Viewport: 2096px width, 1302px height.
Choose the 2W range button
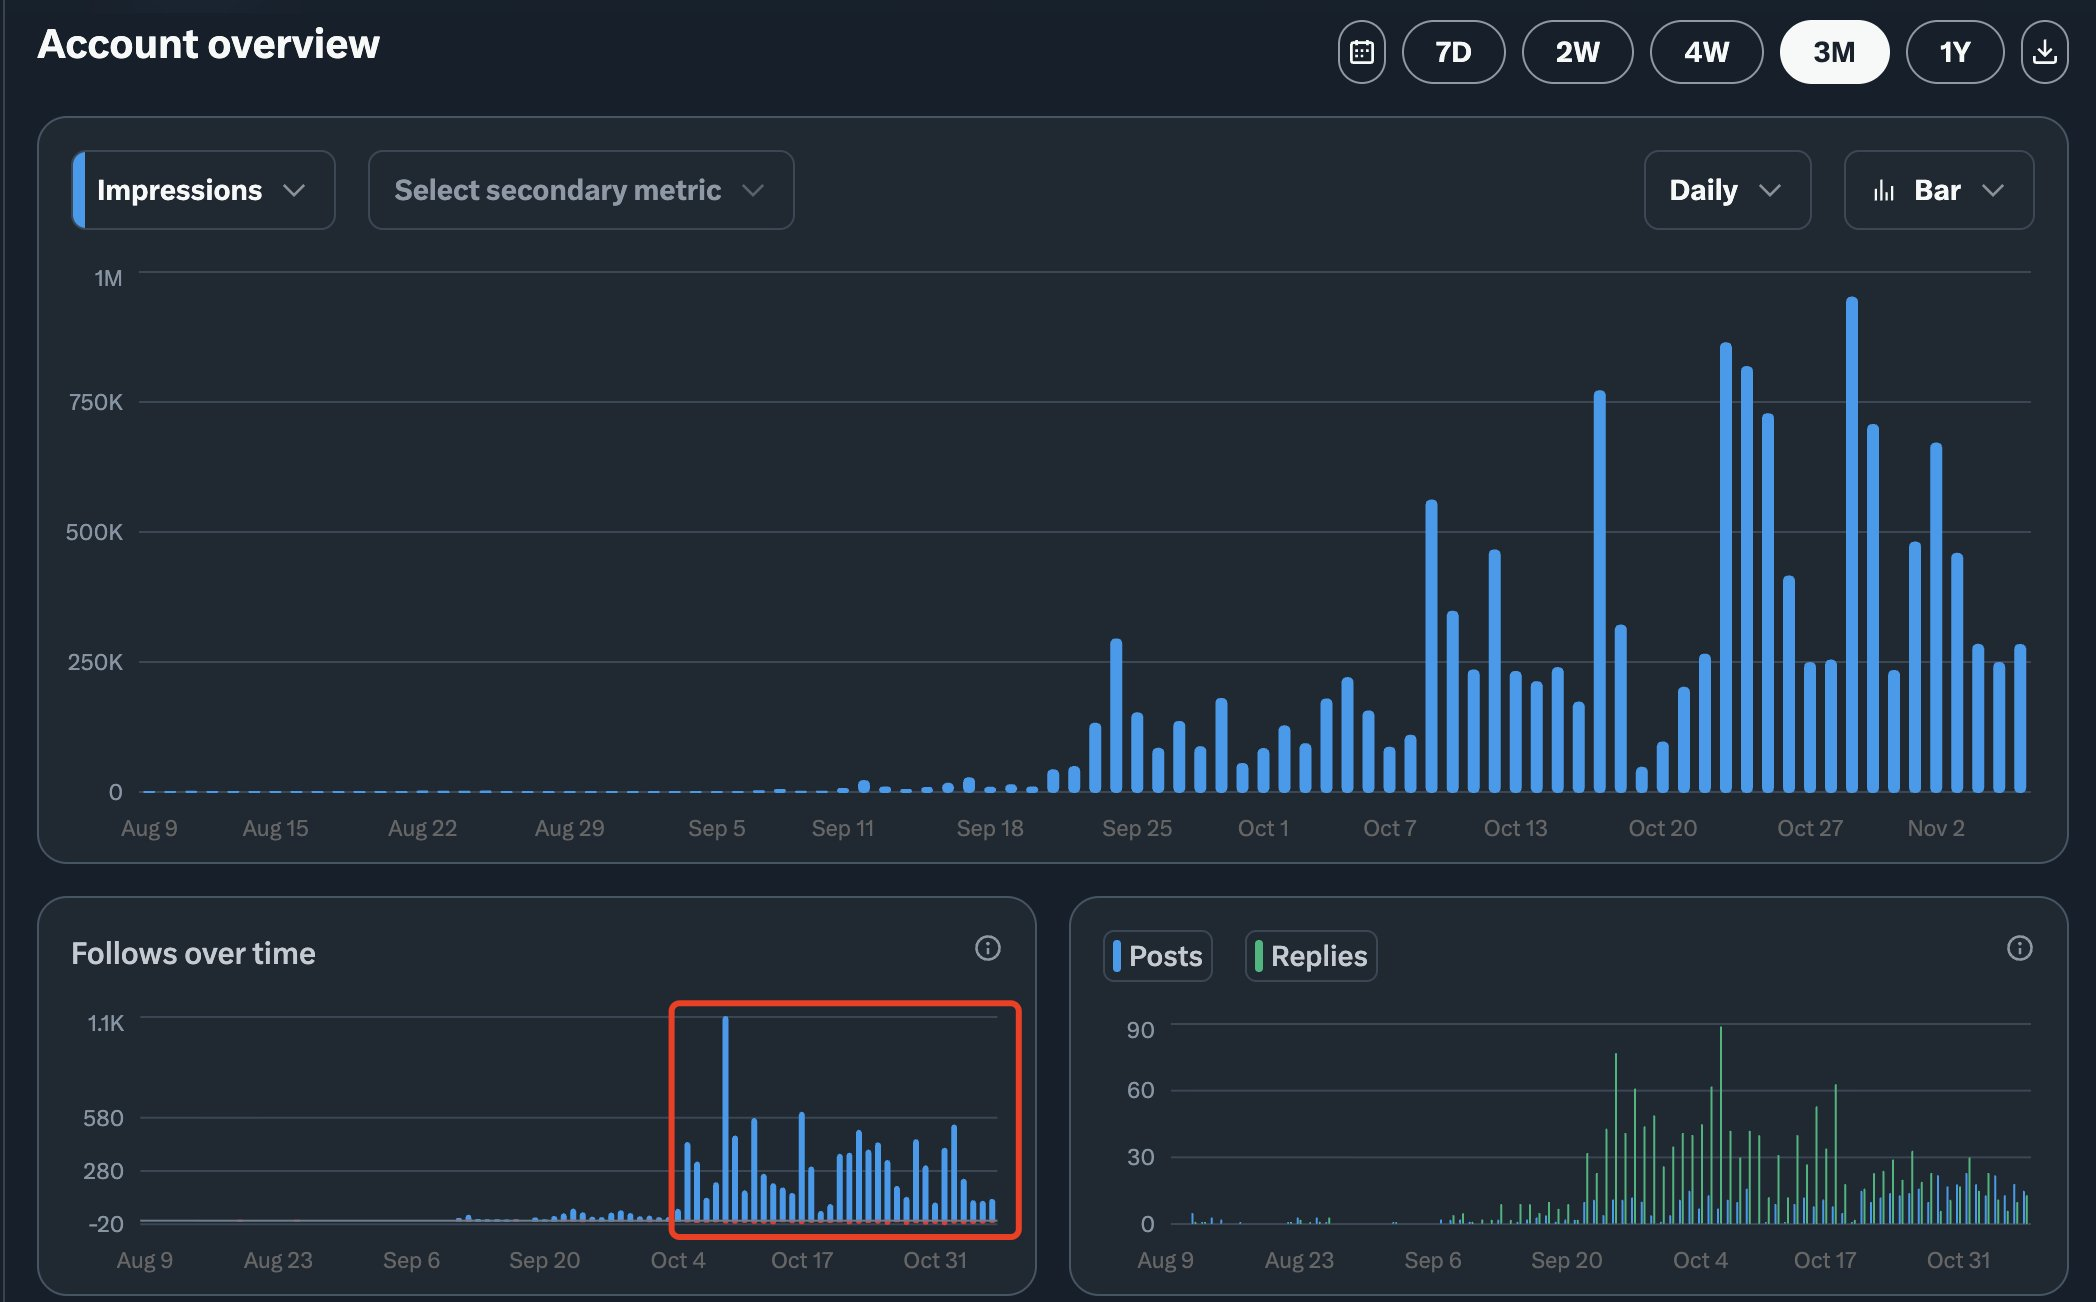[x=1577, y=52]
